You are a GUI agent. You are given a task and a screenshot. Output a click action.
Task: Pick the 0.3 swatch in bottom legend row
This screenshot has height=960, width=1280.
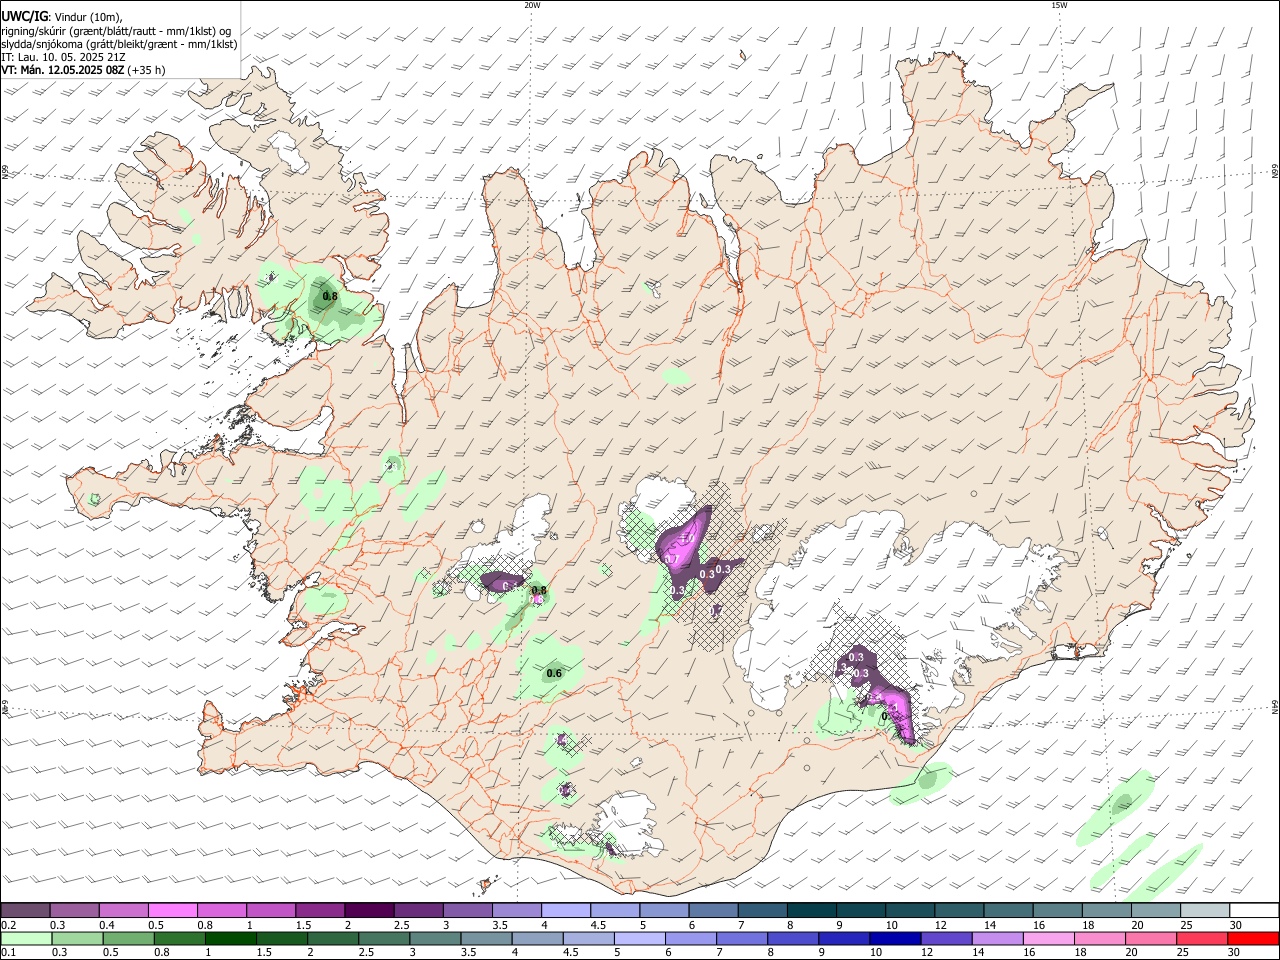78,939
